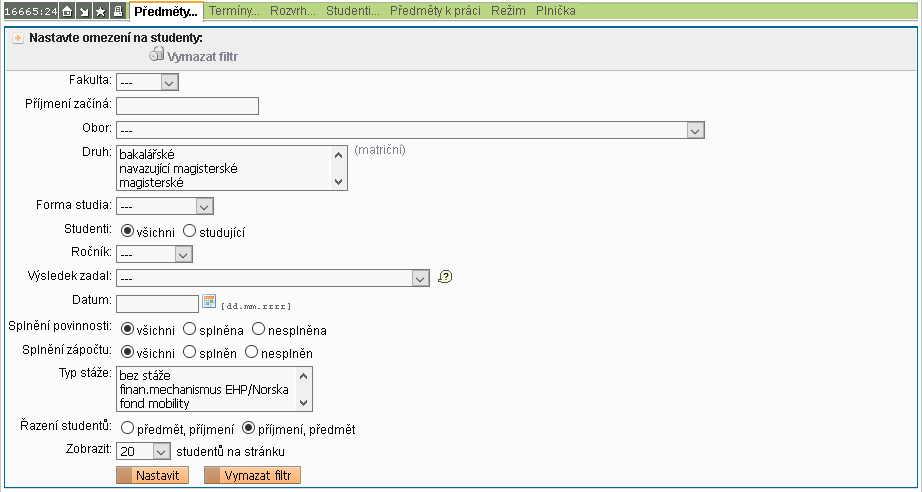
Task: Open the calendar date picker icon
Action: click(x=209, y=302)
